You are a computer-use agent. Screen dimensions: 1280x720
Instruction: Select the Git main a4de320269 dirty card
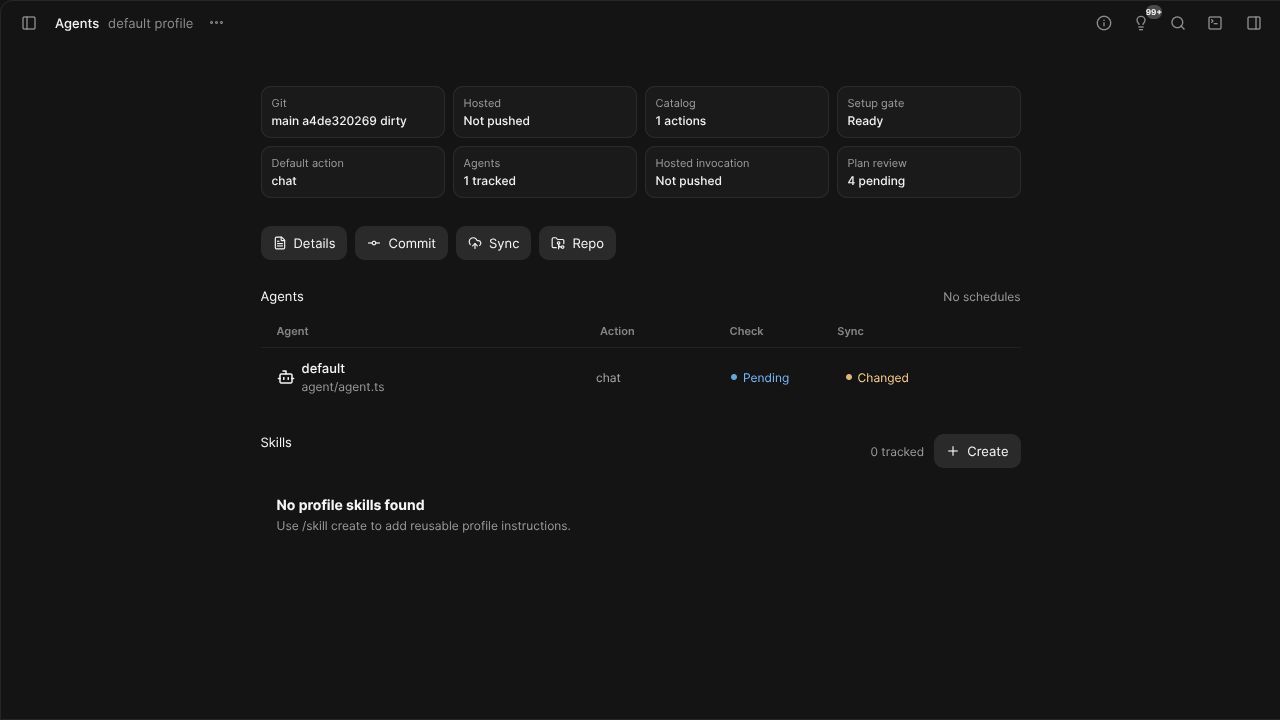353,112
